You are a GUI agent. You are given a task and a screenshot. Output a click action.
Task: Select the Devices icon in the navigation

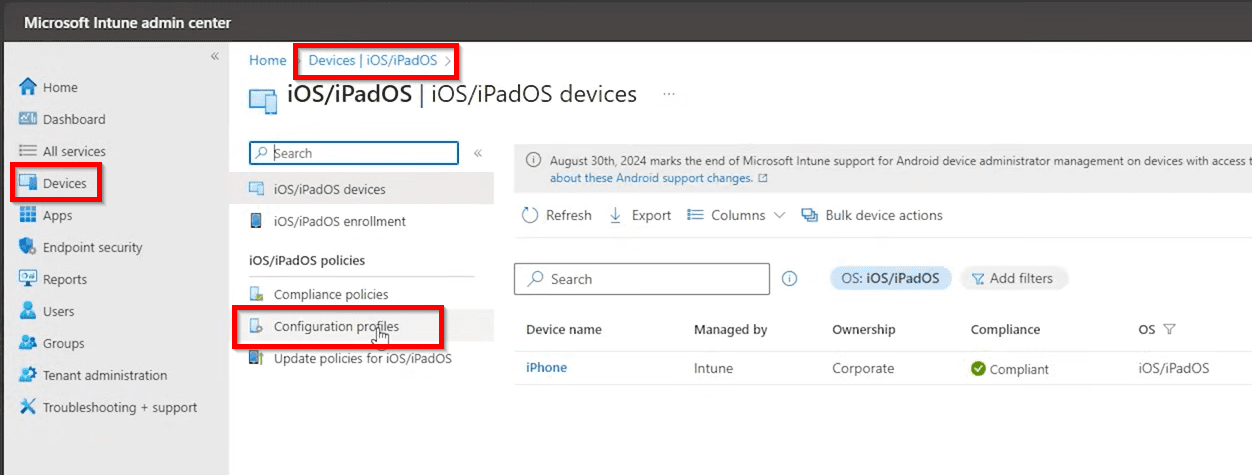point(28,183)
